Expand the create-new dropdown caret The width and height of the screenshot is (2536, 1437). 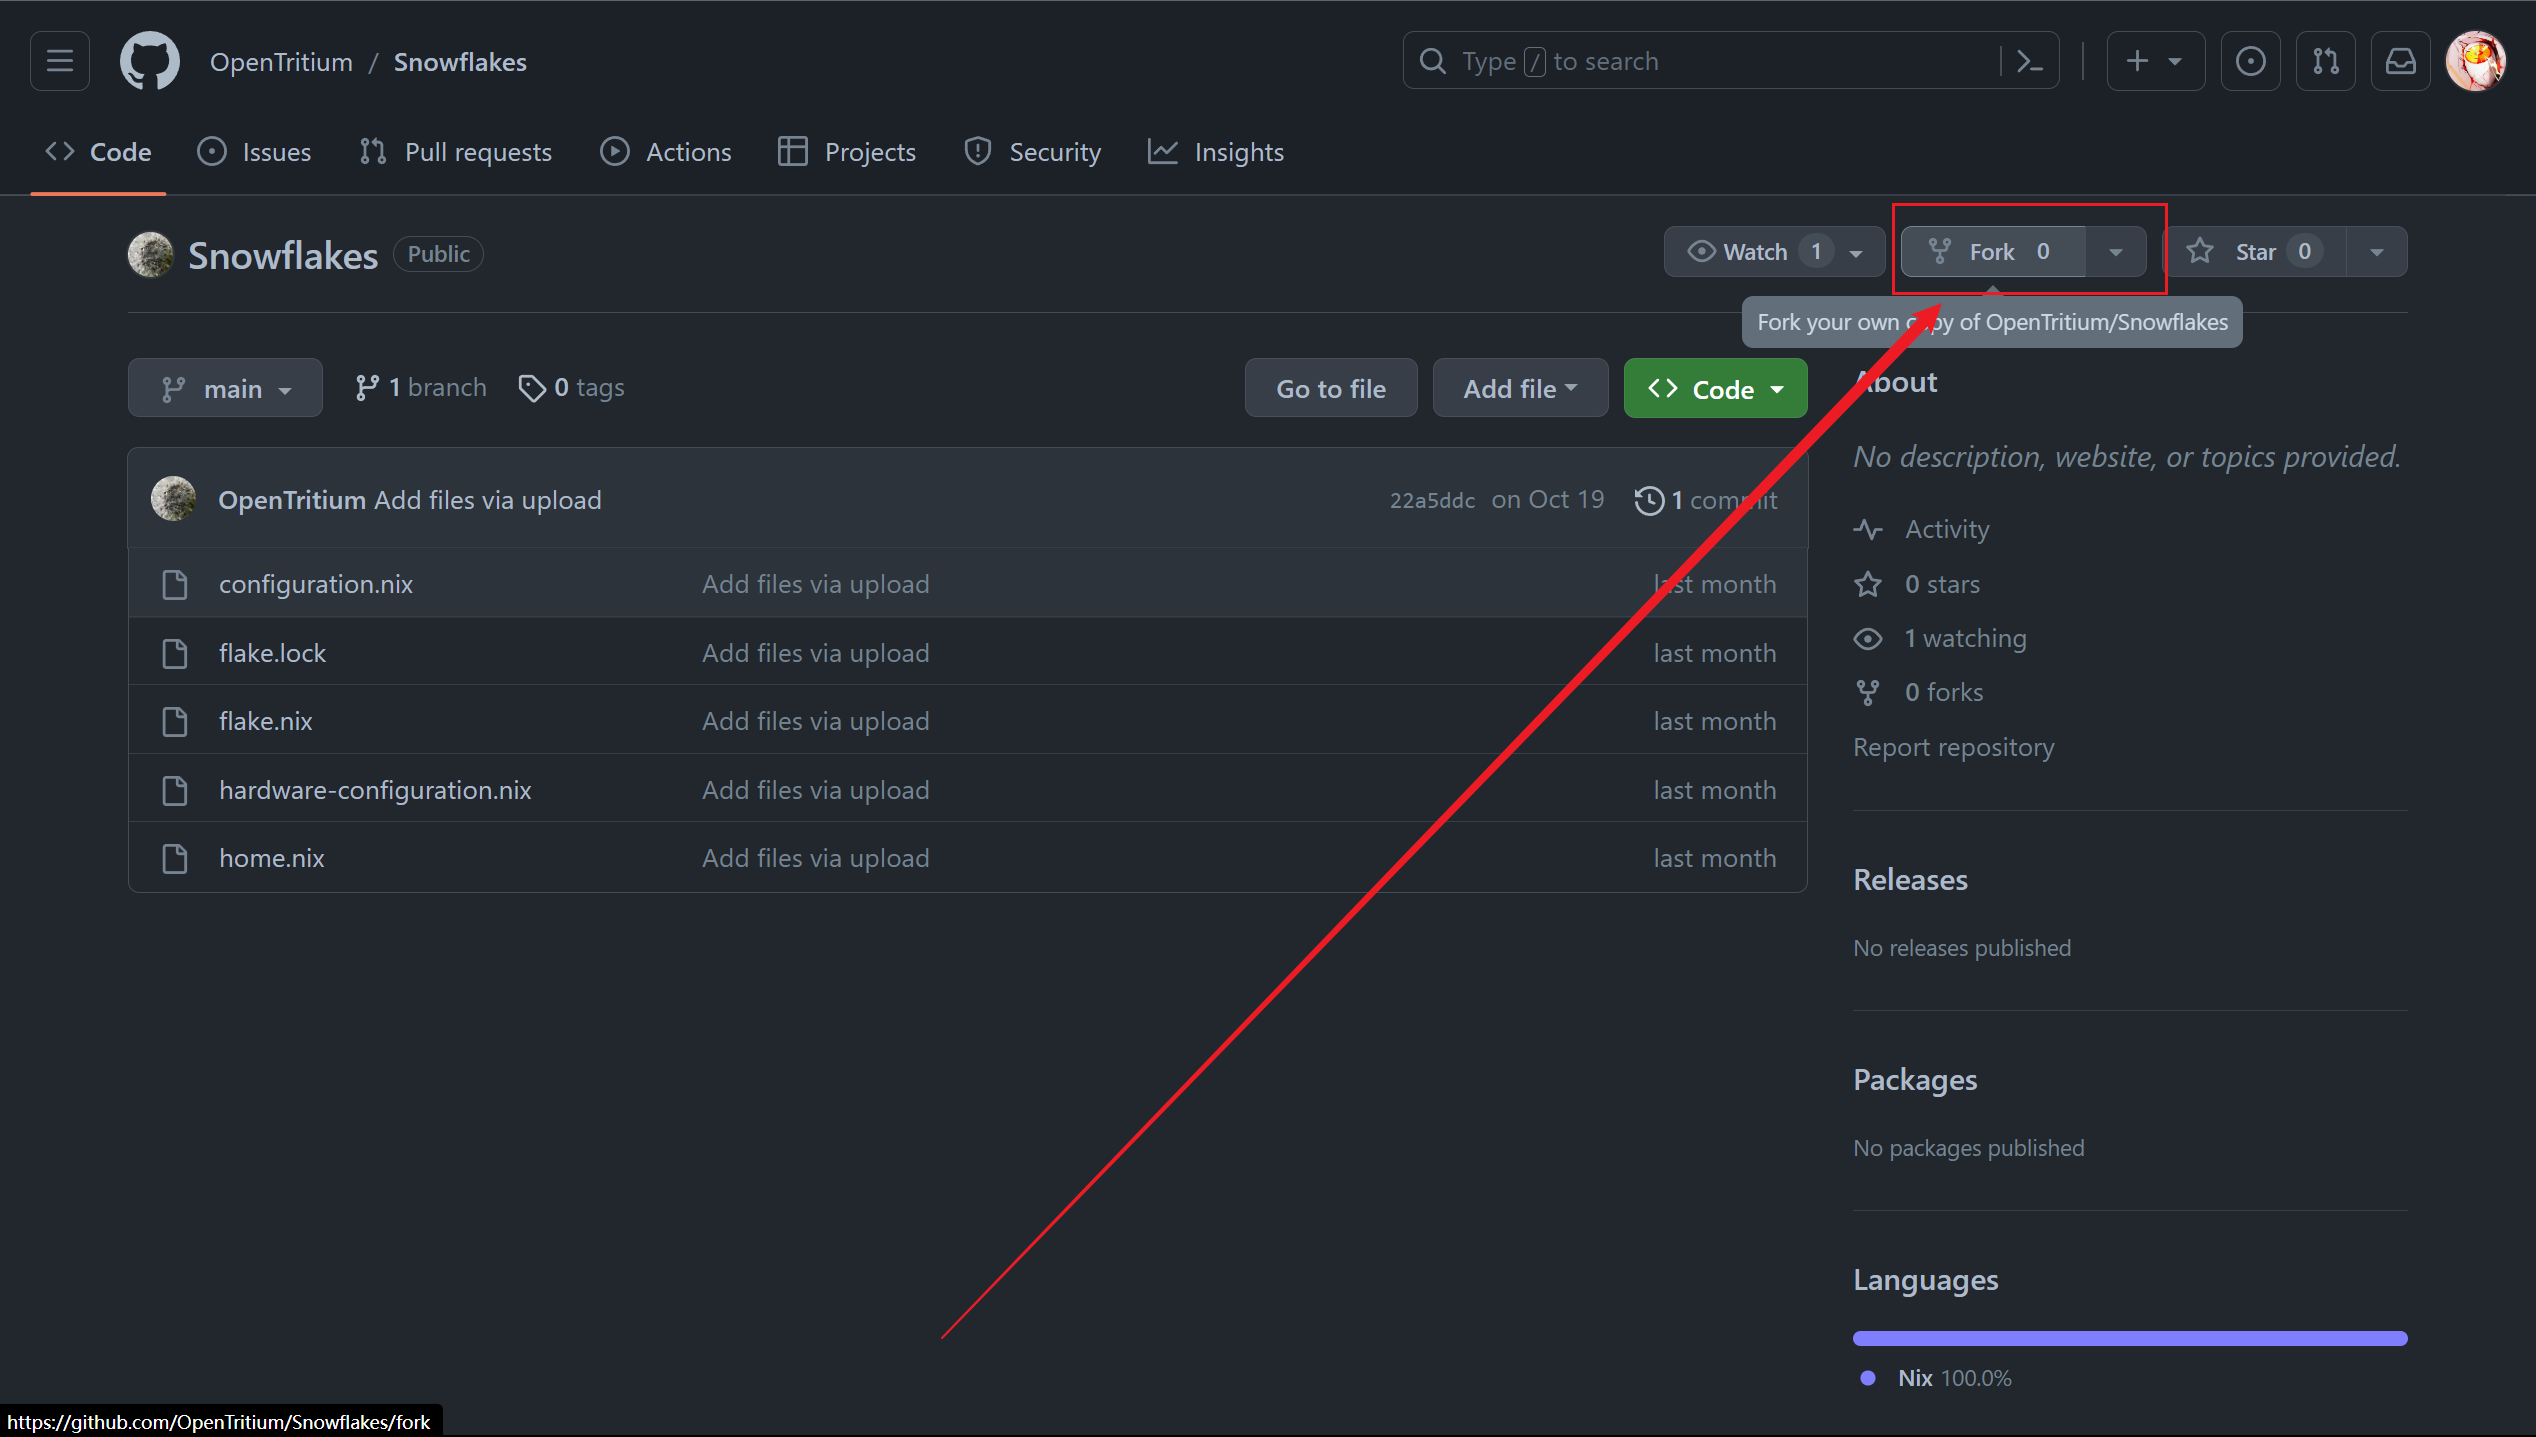[2175, 62]
